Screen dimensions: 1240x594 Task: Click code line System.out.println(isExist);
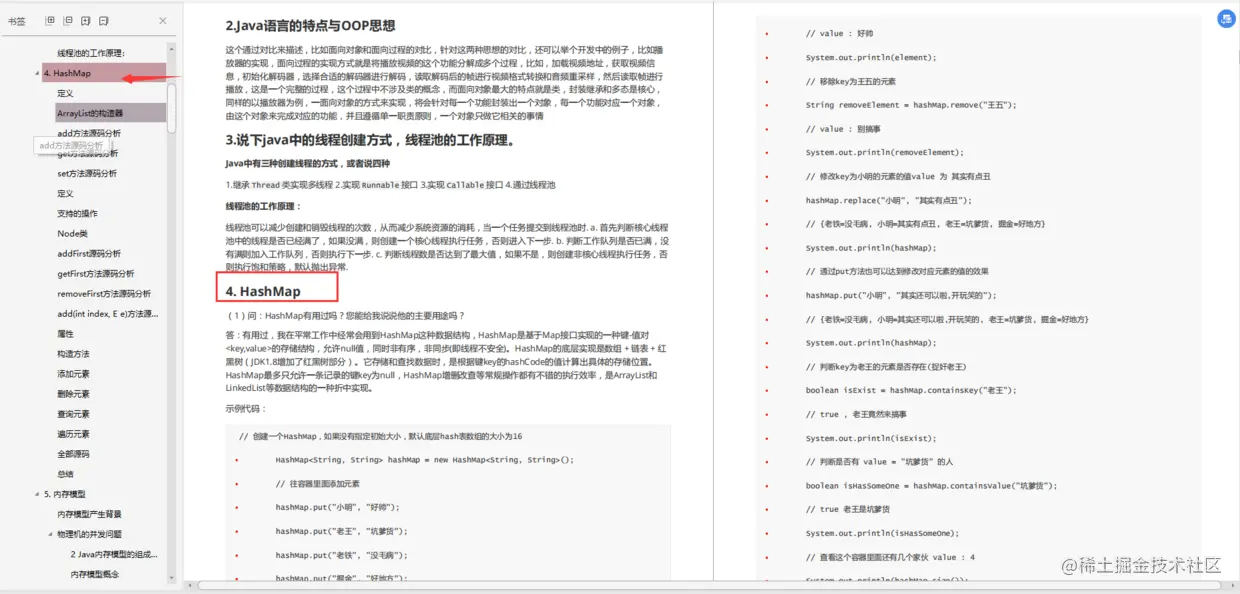(x=871, y=438)
